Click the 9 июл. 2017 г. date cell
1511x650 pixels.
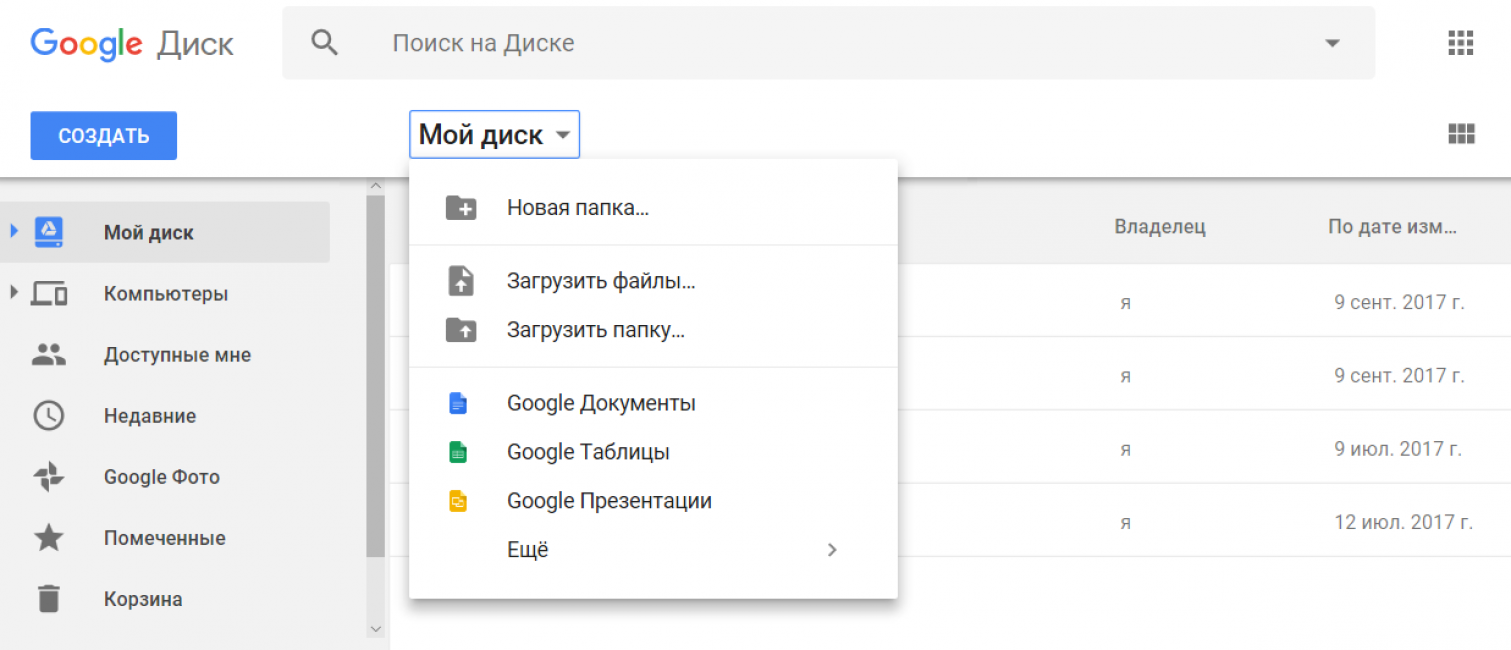pos(1398,449)
